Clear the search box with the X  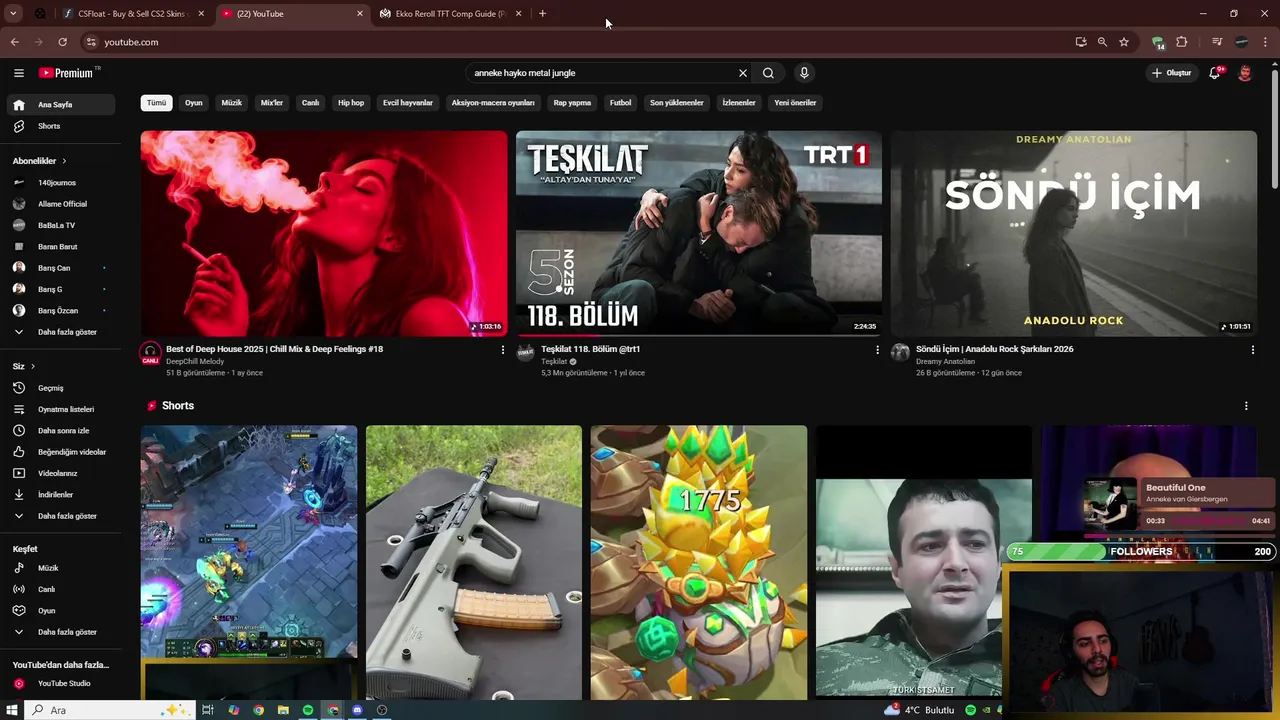(x=743, y=73)
